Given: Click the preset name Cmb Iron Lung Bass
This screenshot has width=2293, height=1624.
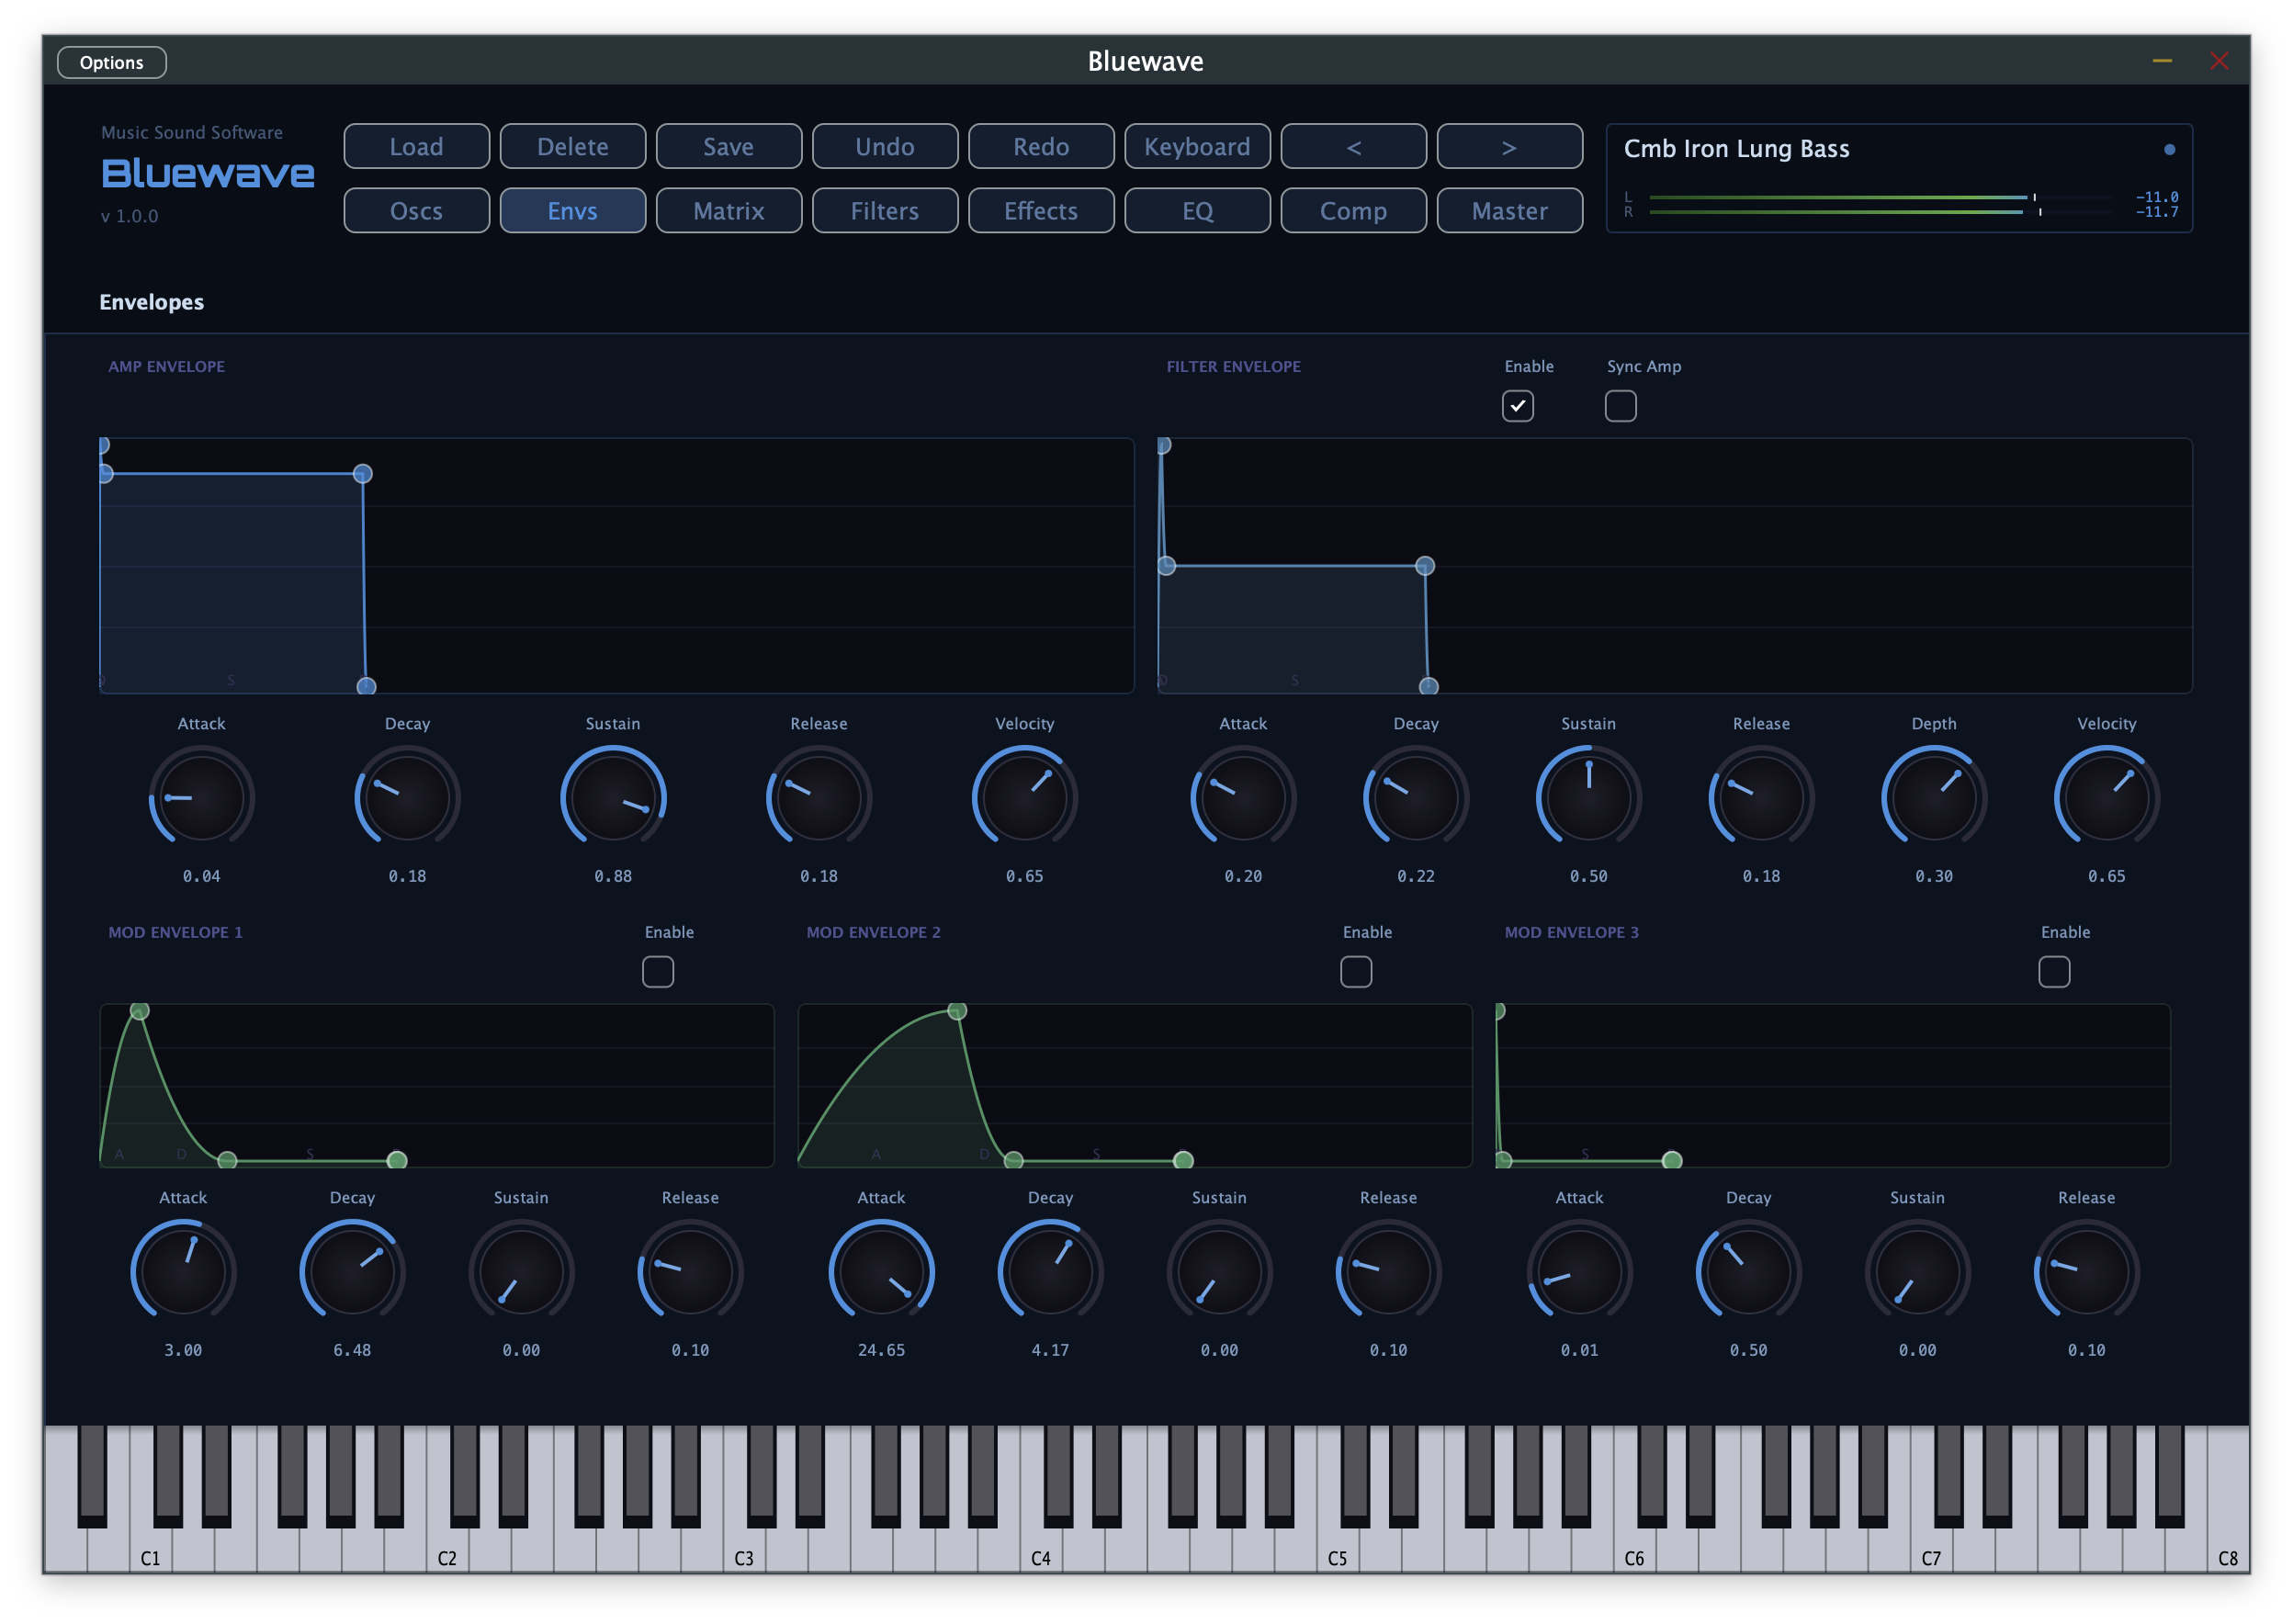Looking at the screenshot, I should 1736,149.
